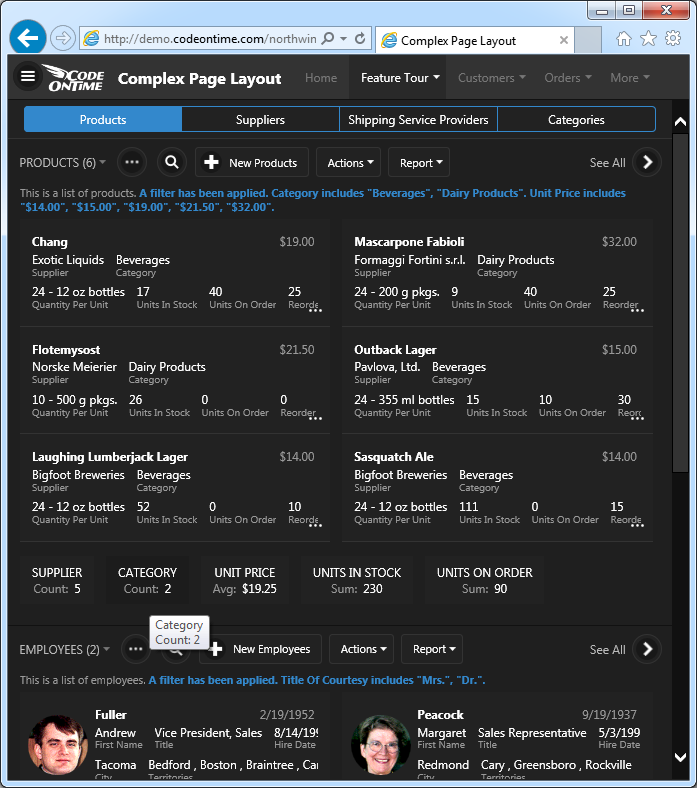Open the Employees Actions dropdown

coord(361,649)
